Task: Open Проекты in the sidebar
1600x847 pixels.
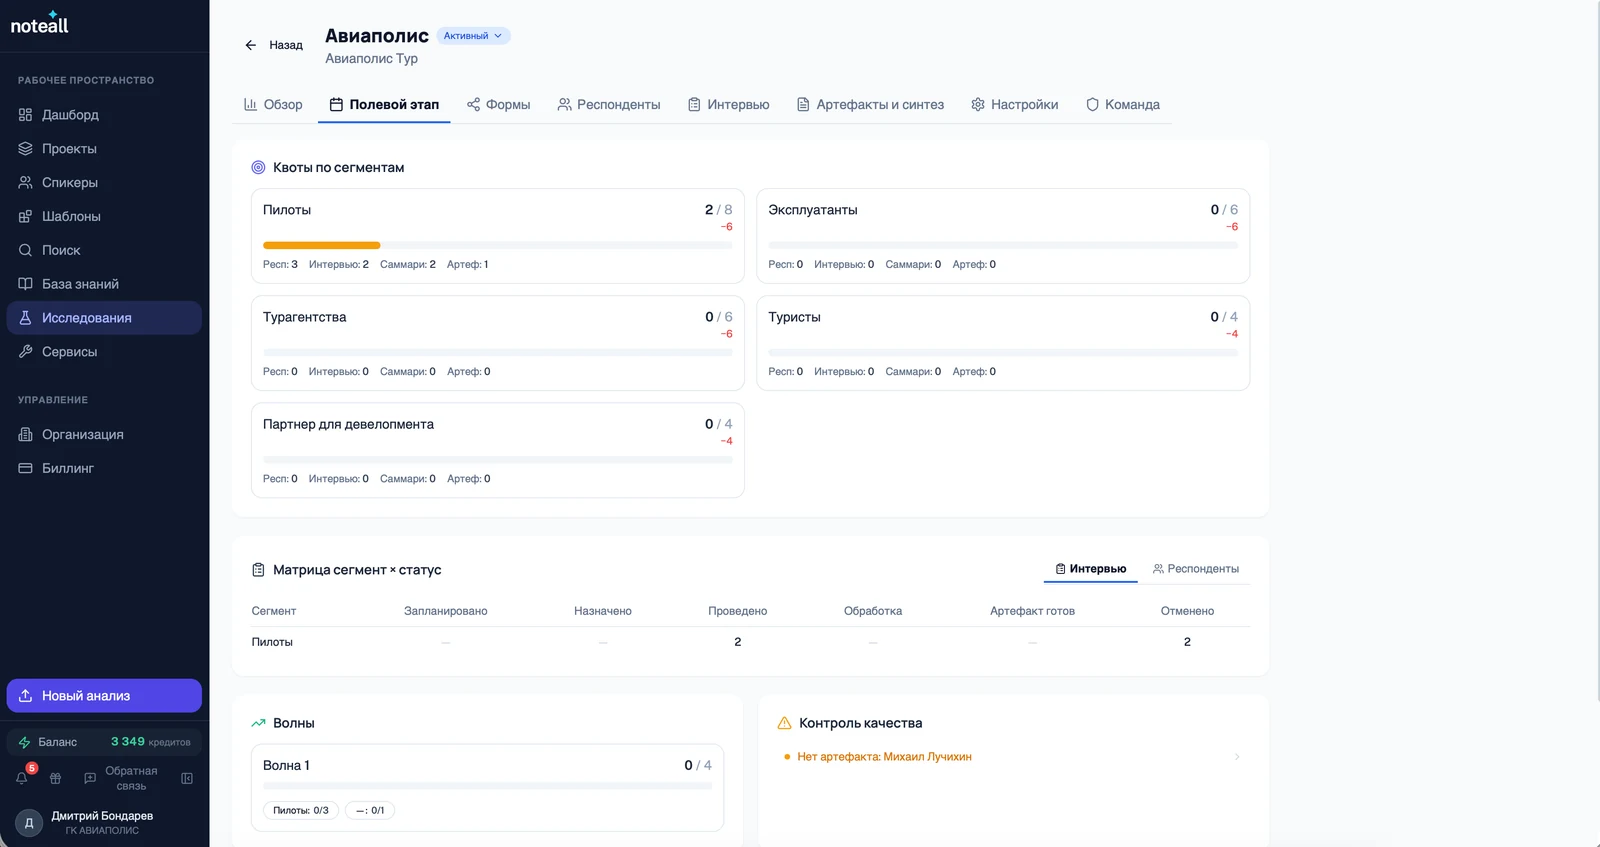Action: tap(104, 149)
